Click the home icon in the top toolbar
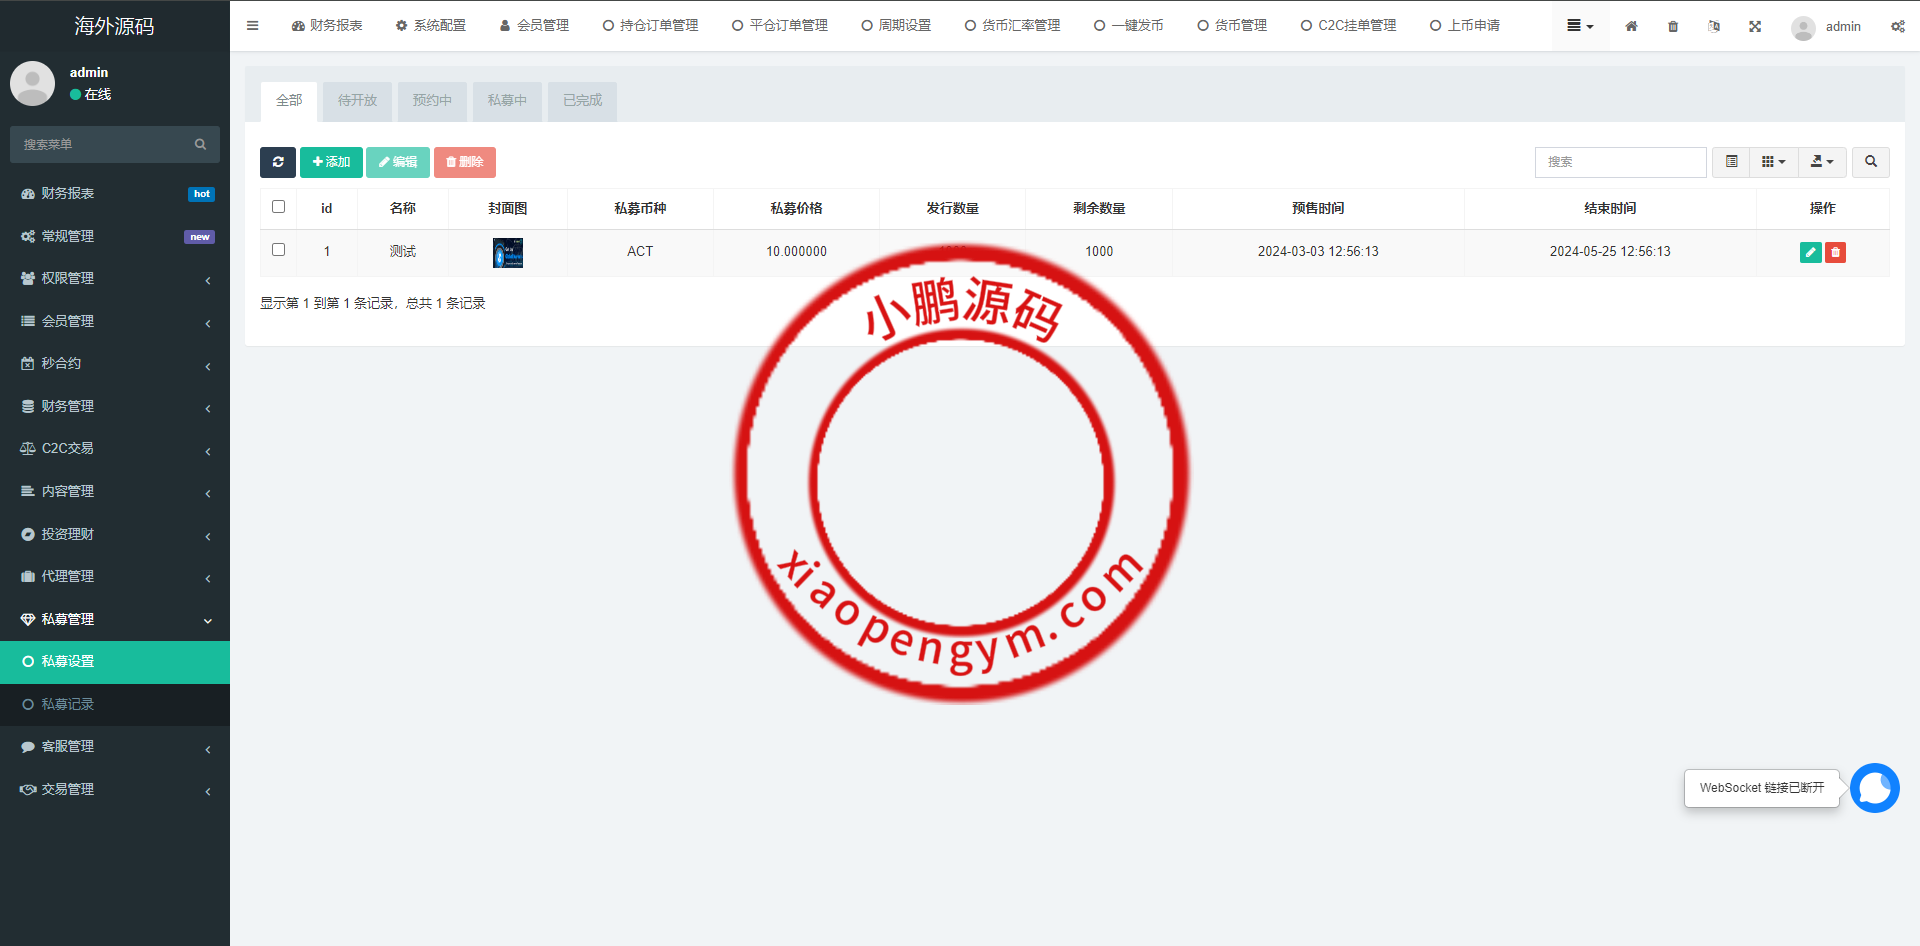Image resolution: width=1920 pixels, height=946 pixels. click(x=1631, y=26)
